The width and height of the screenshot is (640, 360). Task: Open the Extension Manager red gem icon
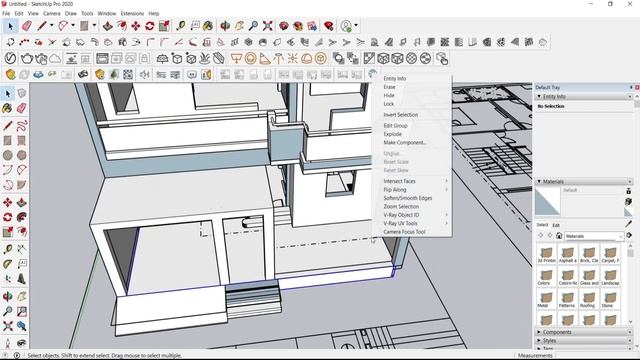click(x=329, y=26)
